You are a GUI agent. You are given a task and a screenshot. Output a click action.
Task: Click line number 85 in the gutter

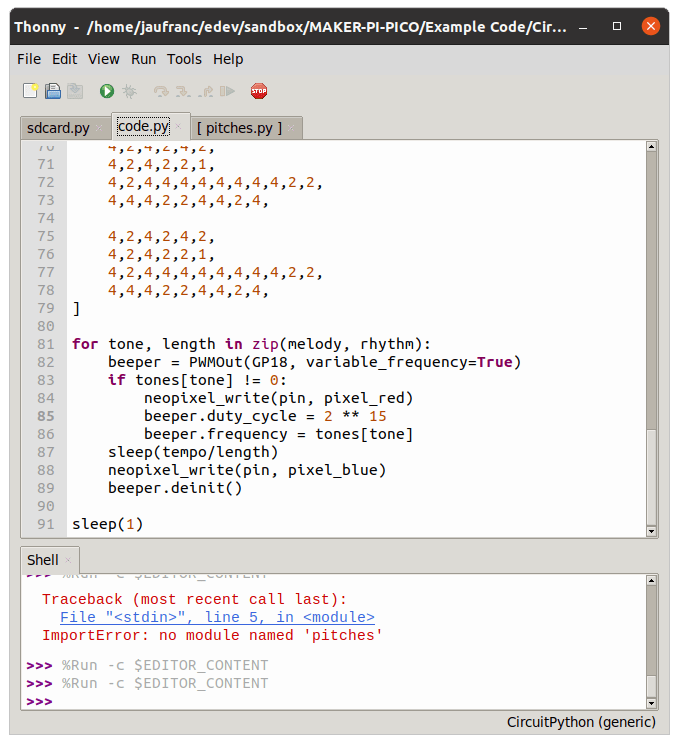coord(46,416)
